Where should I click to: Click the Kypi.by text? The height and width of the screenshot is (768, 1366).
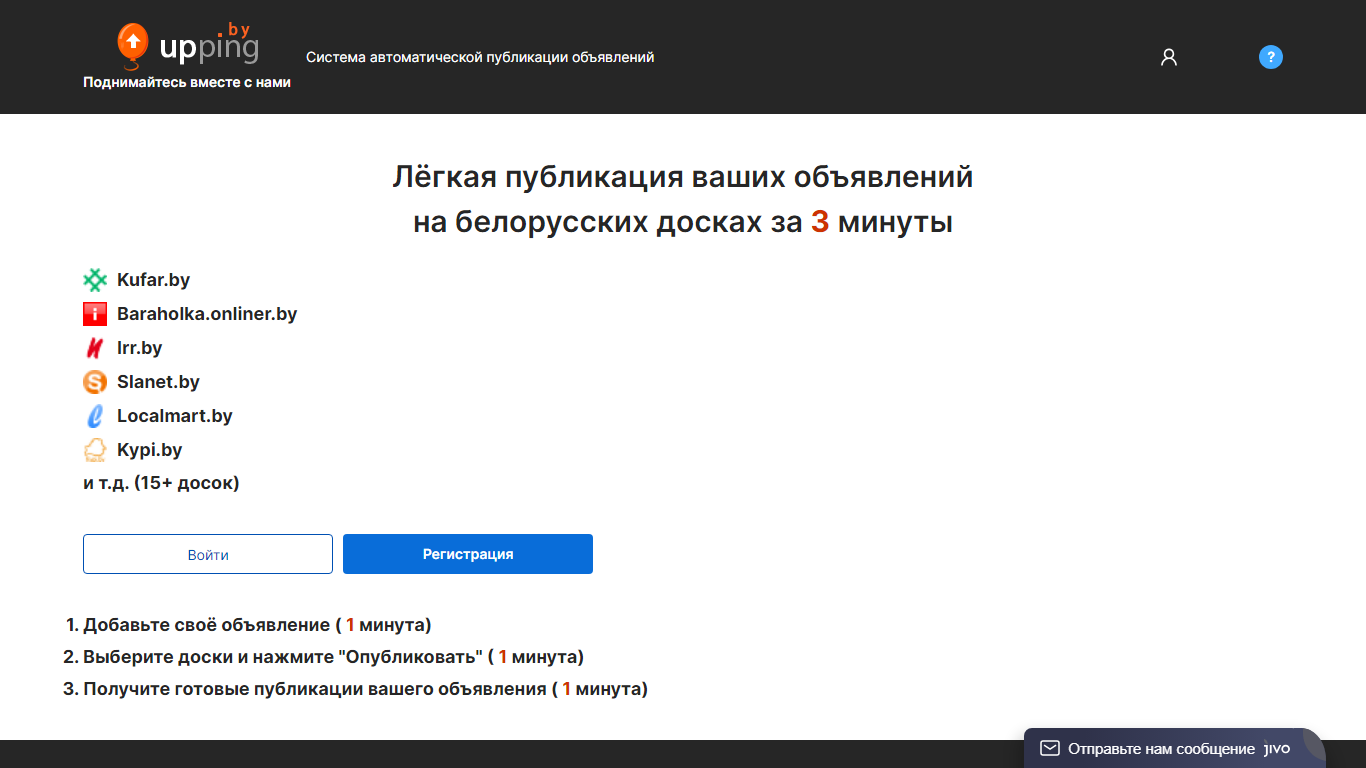point(149,450)
